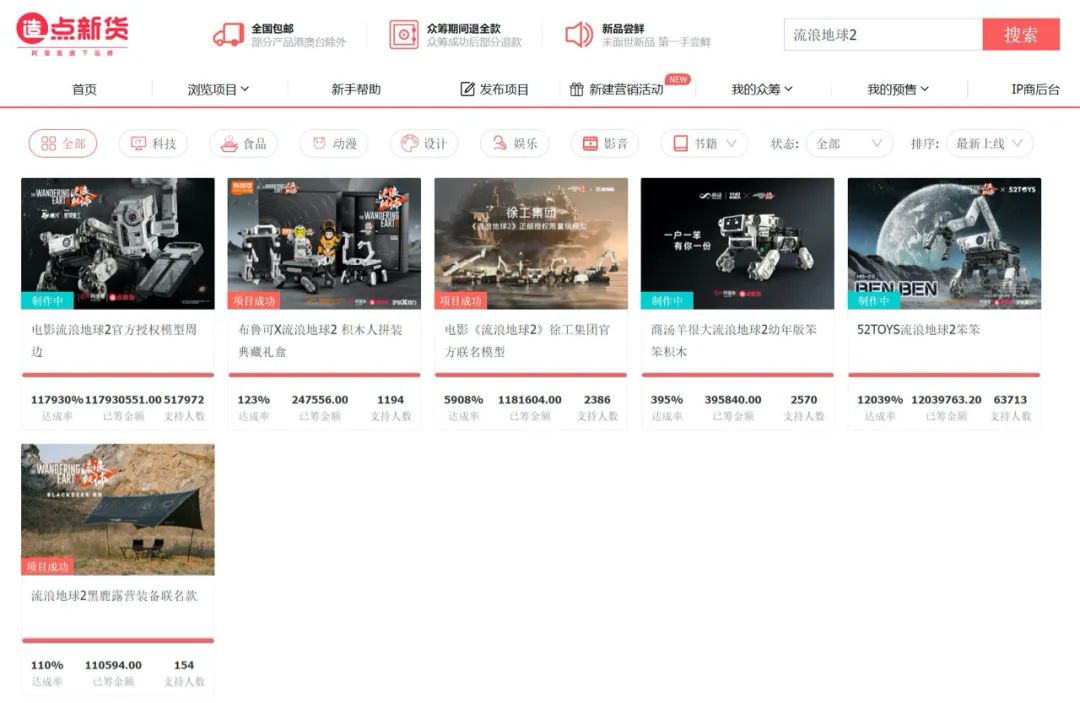Screen dimensions: 1080x703
Task: Filter by 设计 category
Action: point(424,143)
